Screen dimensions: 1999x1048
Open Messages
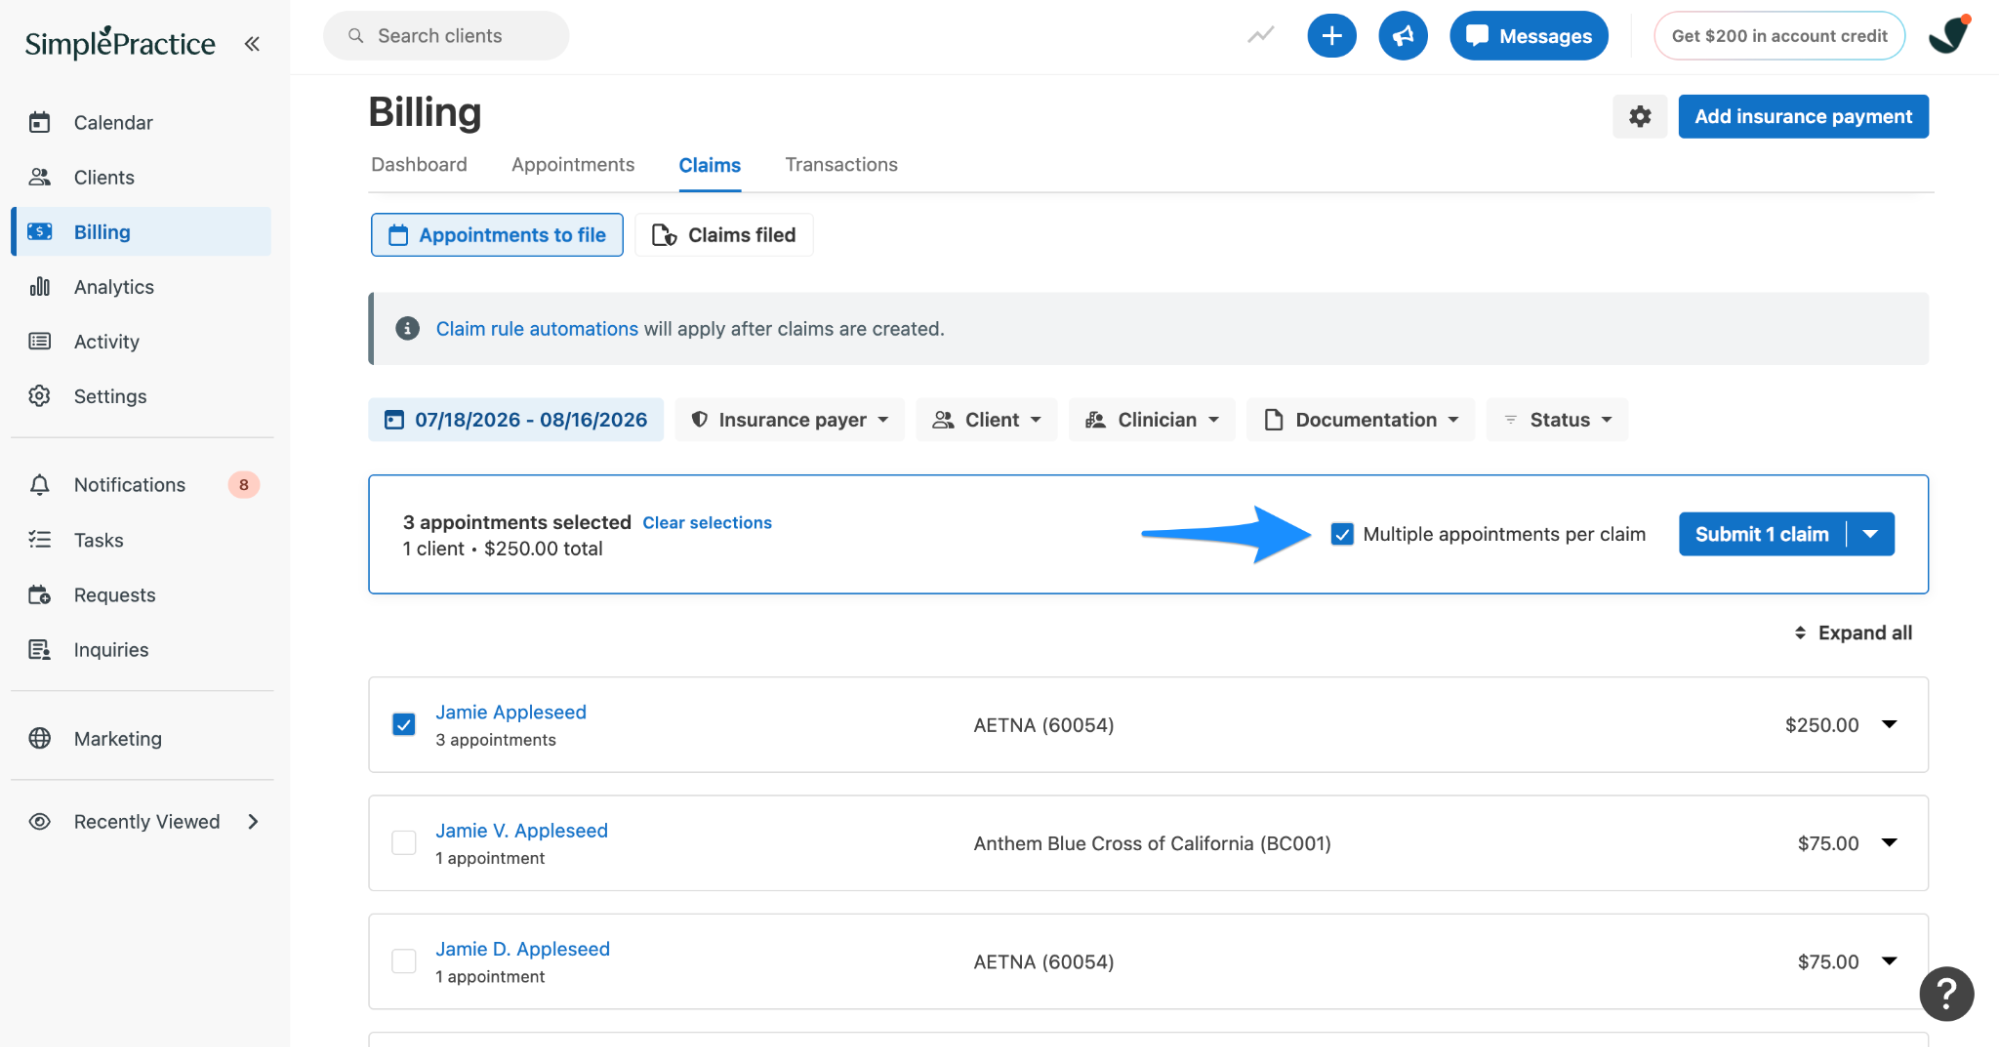point(1529,36)
